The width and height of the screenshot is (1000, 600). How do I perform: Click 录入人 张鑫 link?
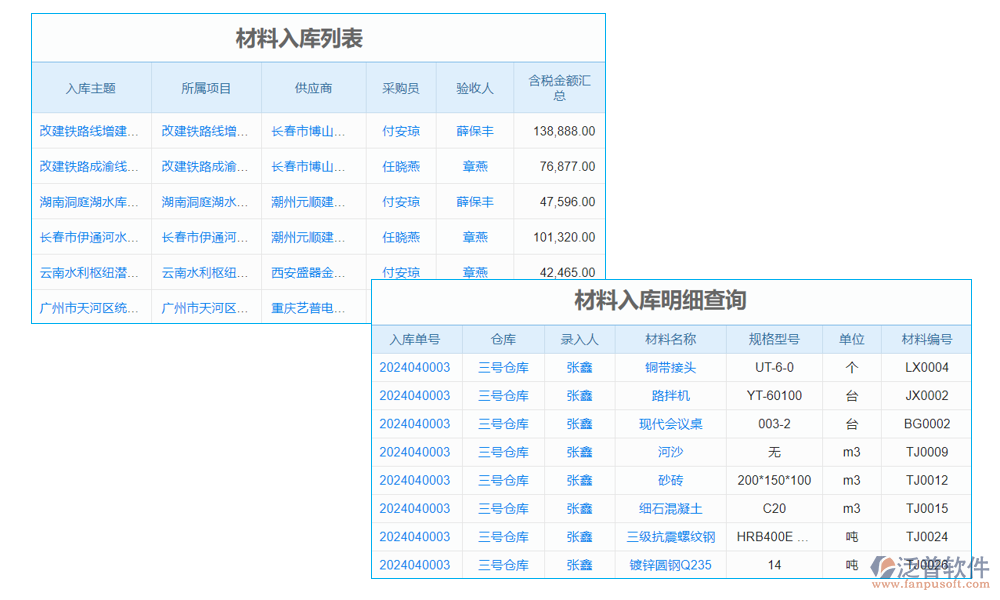580,367
